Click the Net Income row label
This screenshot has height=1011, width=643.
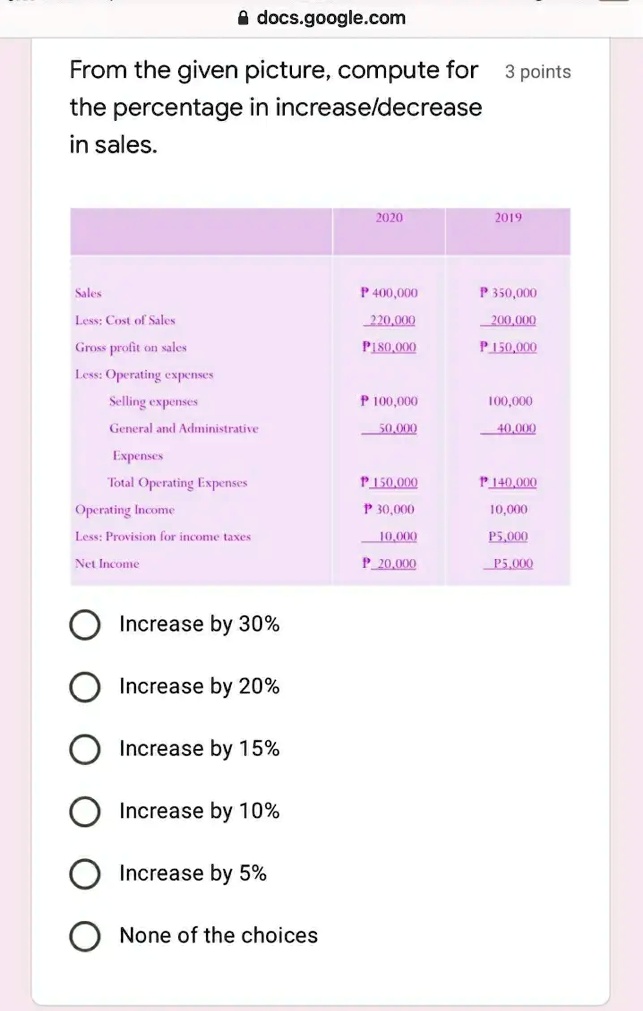click(x=107, y=564)
